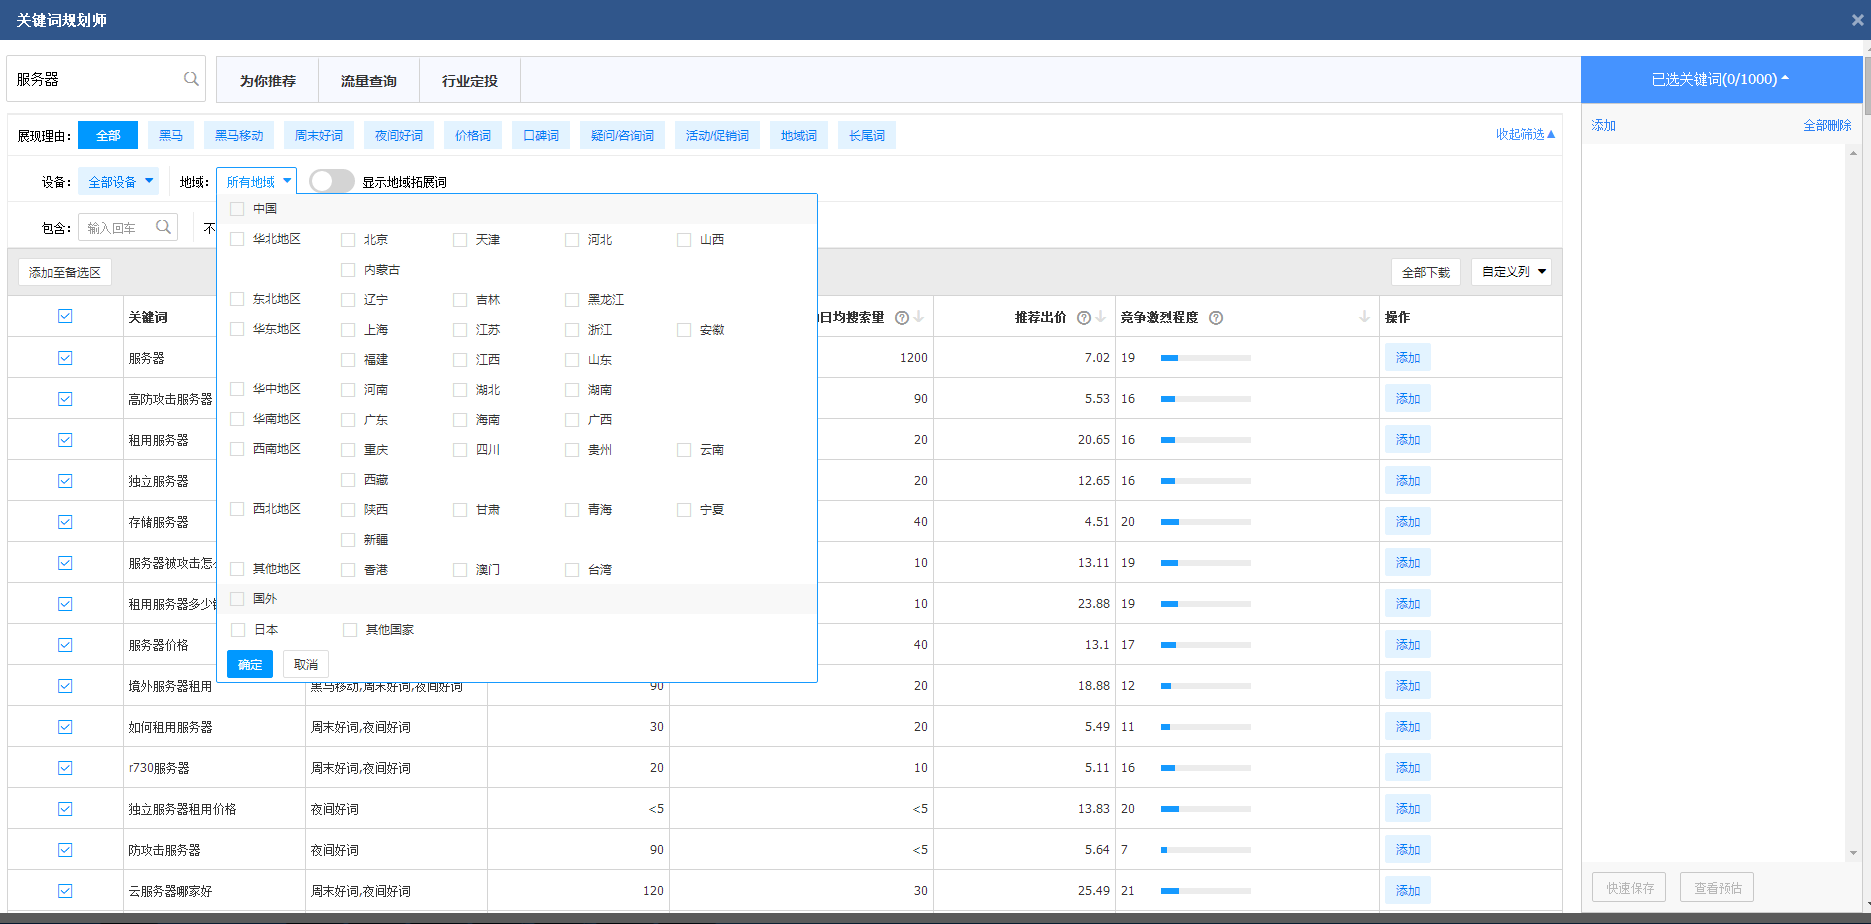Viewport: 1871px width, 924px height.
Task: Click the help icon next to 竞争激烈程度
Action: pos(1216,318)
